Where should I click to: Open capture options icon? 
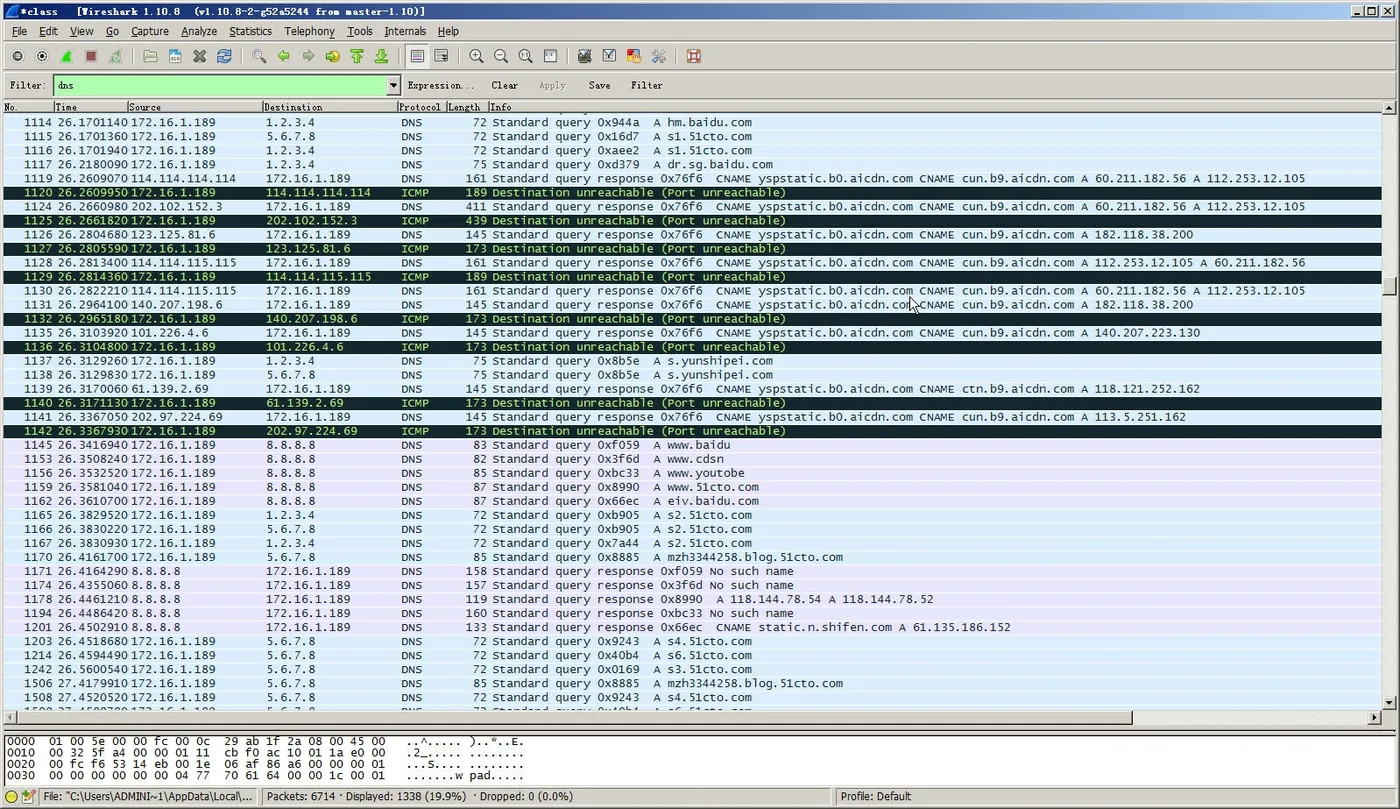[x=42, y=56]
